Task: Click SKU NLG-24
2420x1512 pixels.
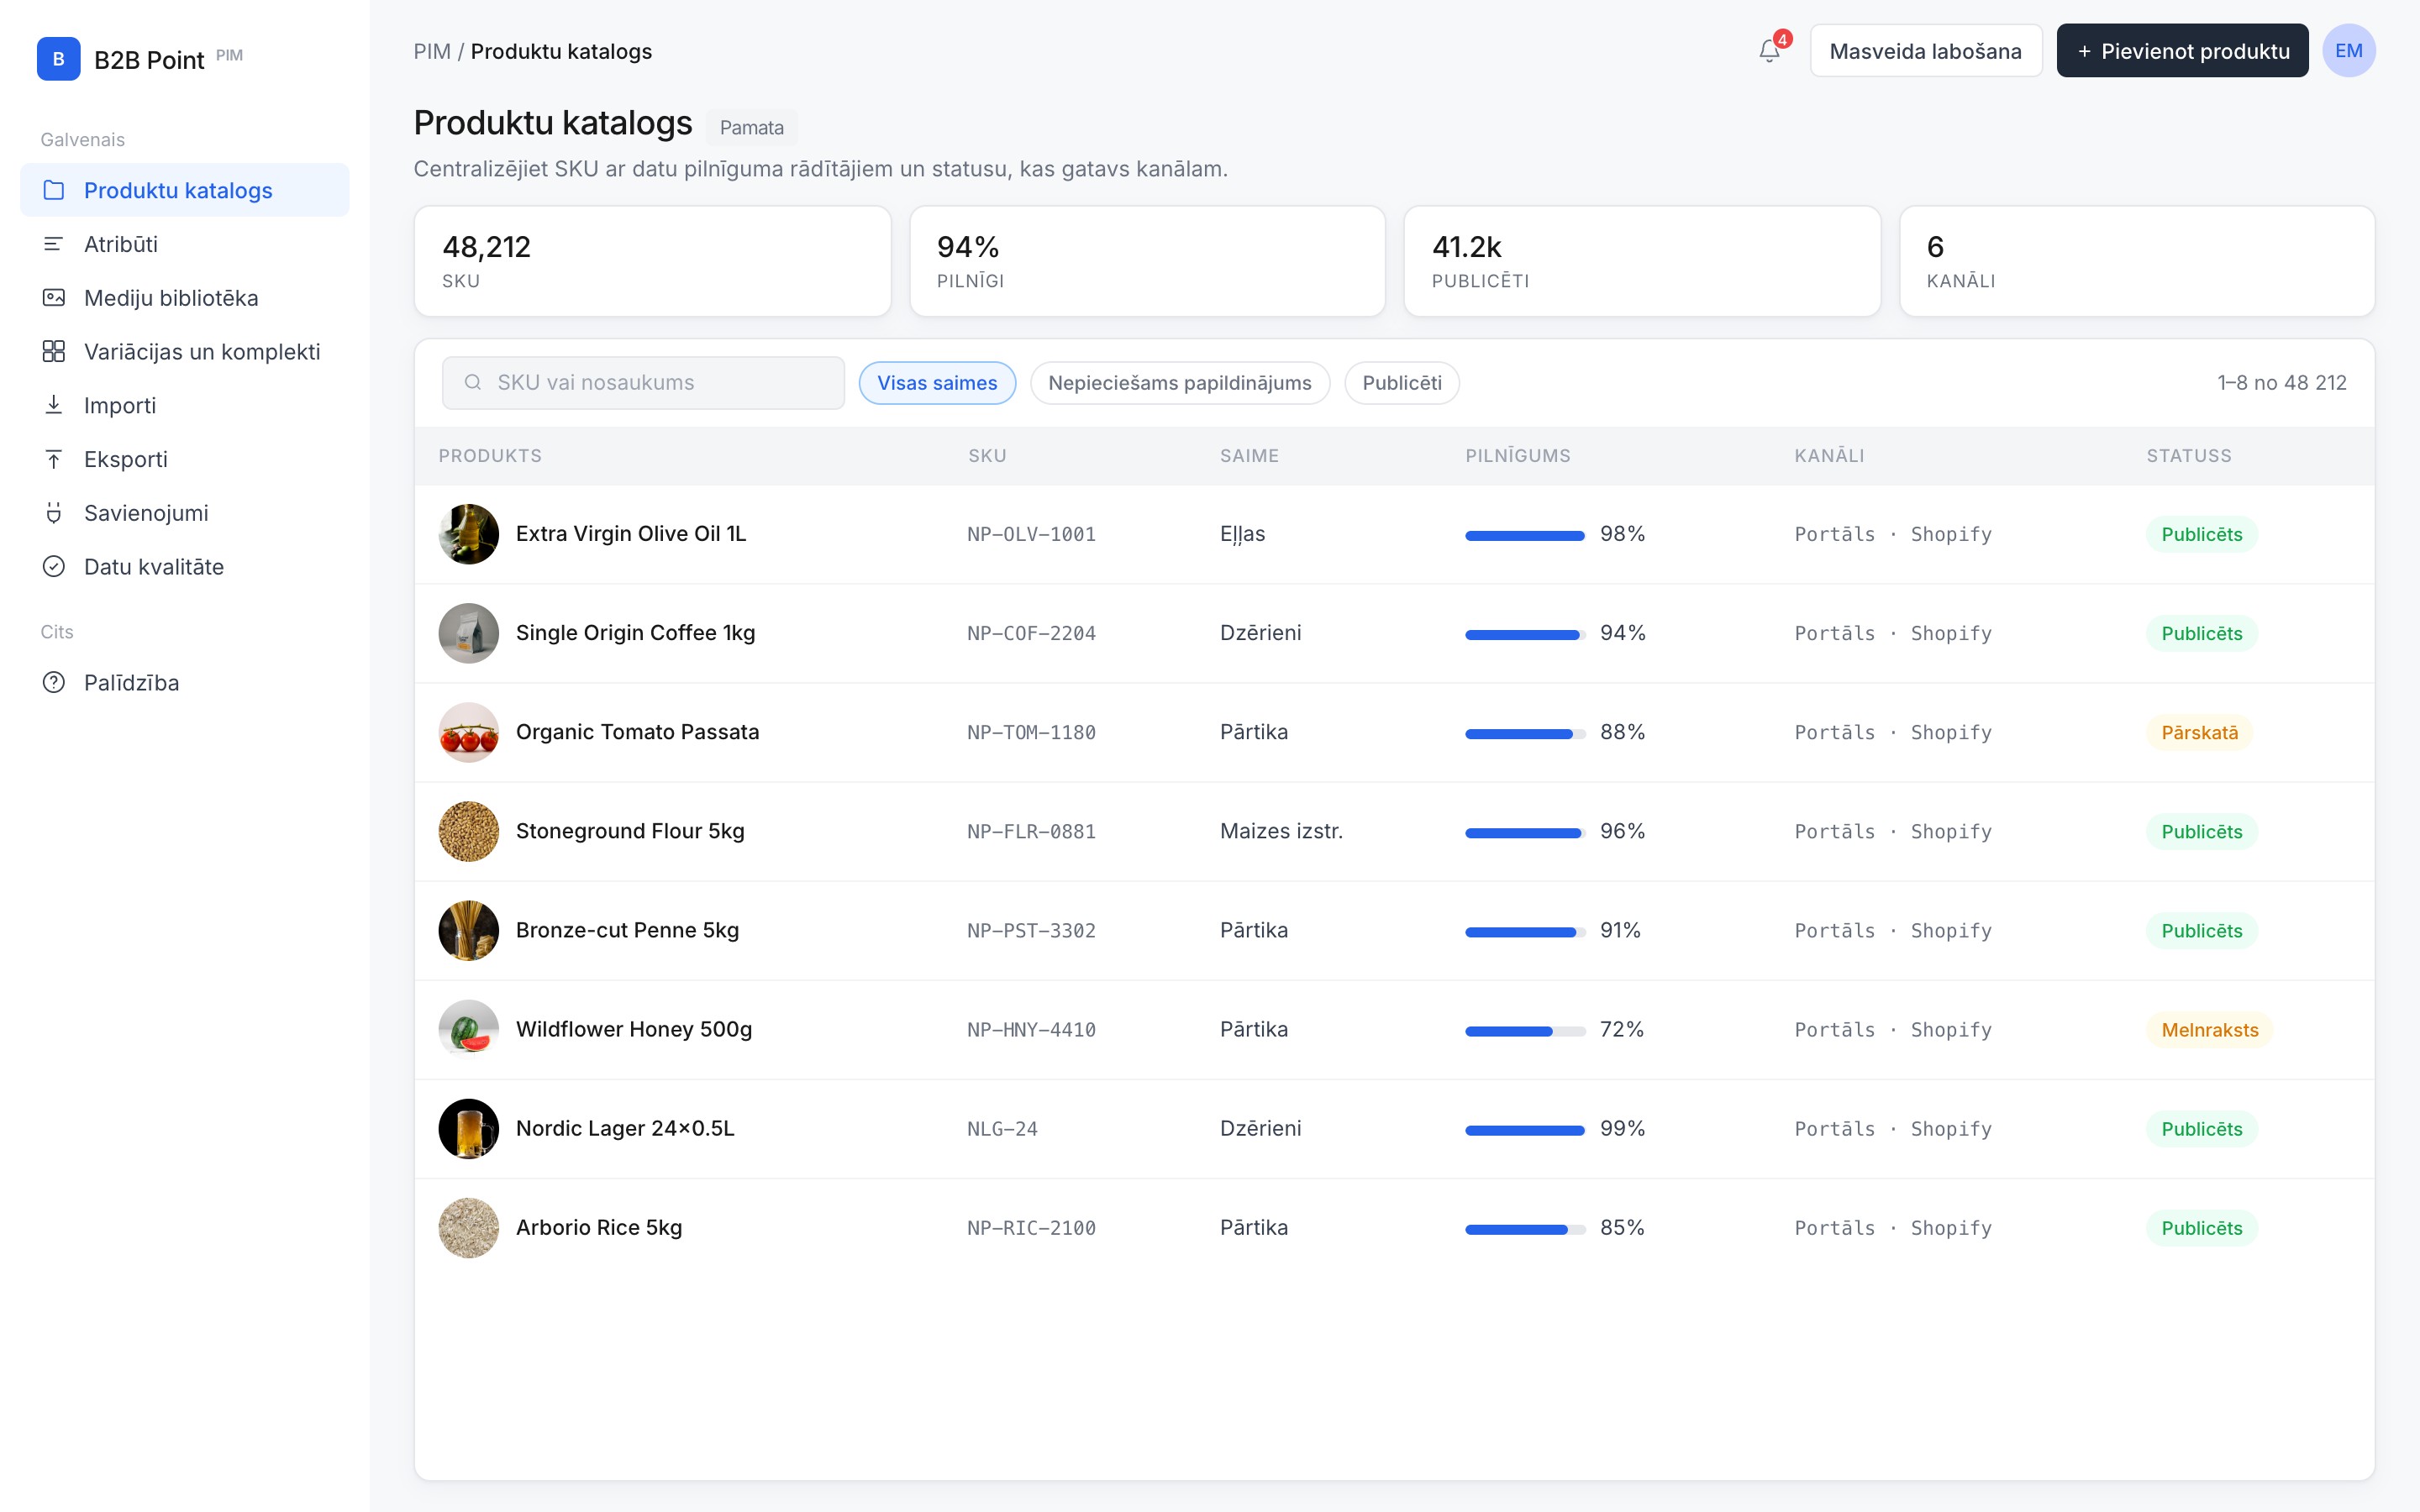Action: (x=1002, y=1128)
